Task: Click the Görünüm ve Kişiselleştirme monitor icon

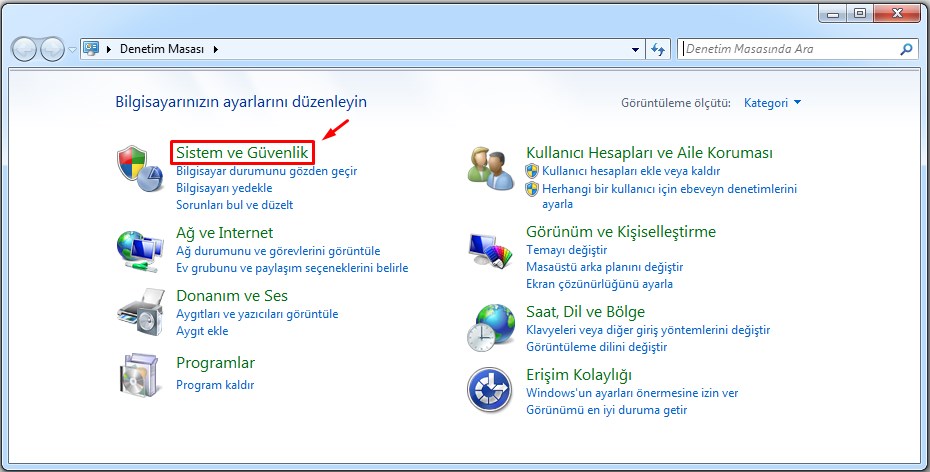Action: (x=490, y=250)
